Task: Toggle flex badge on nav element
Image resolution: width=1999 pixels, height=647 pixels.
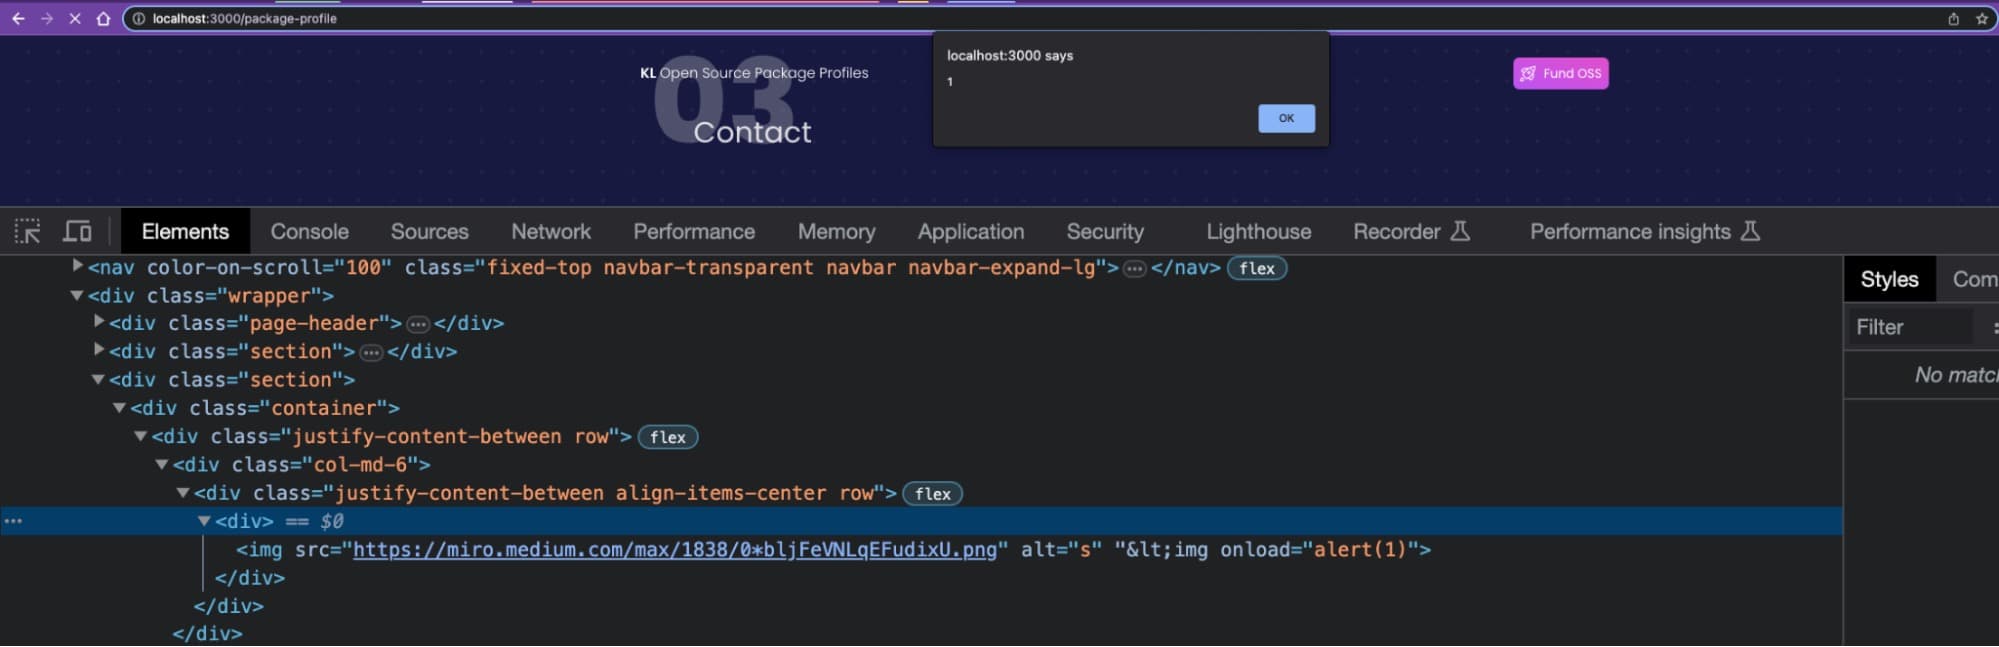Action: point(1257,268)
